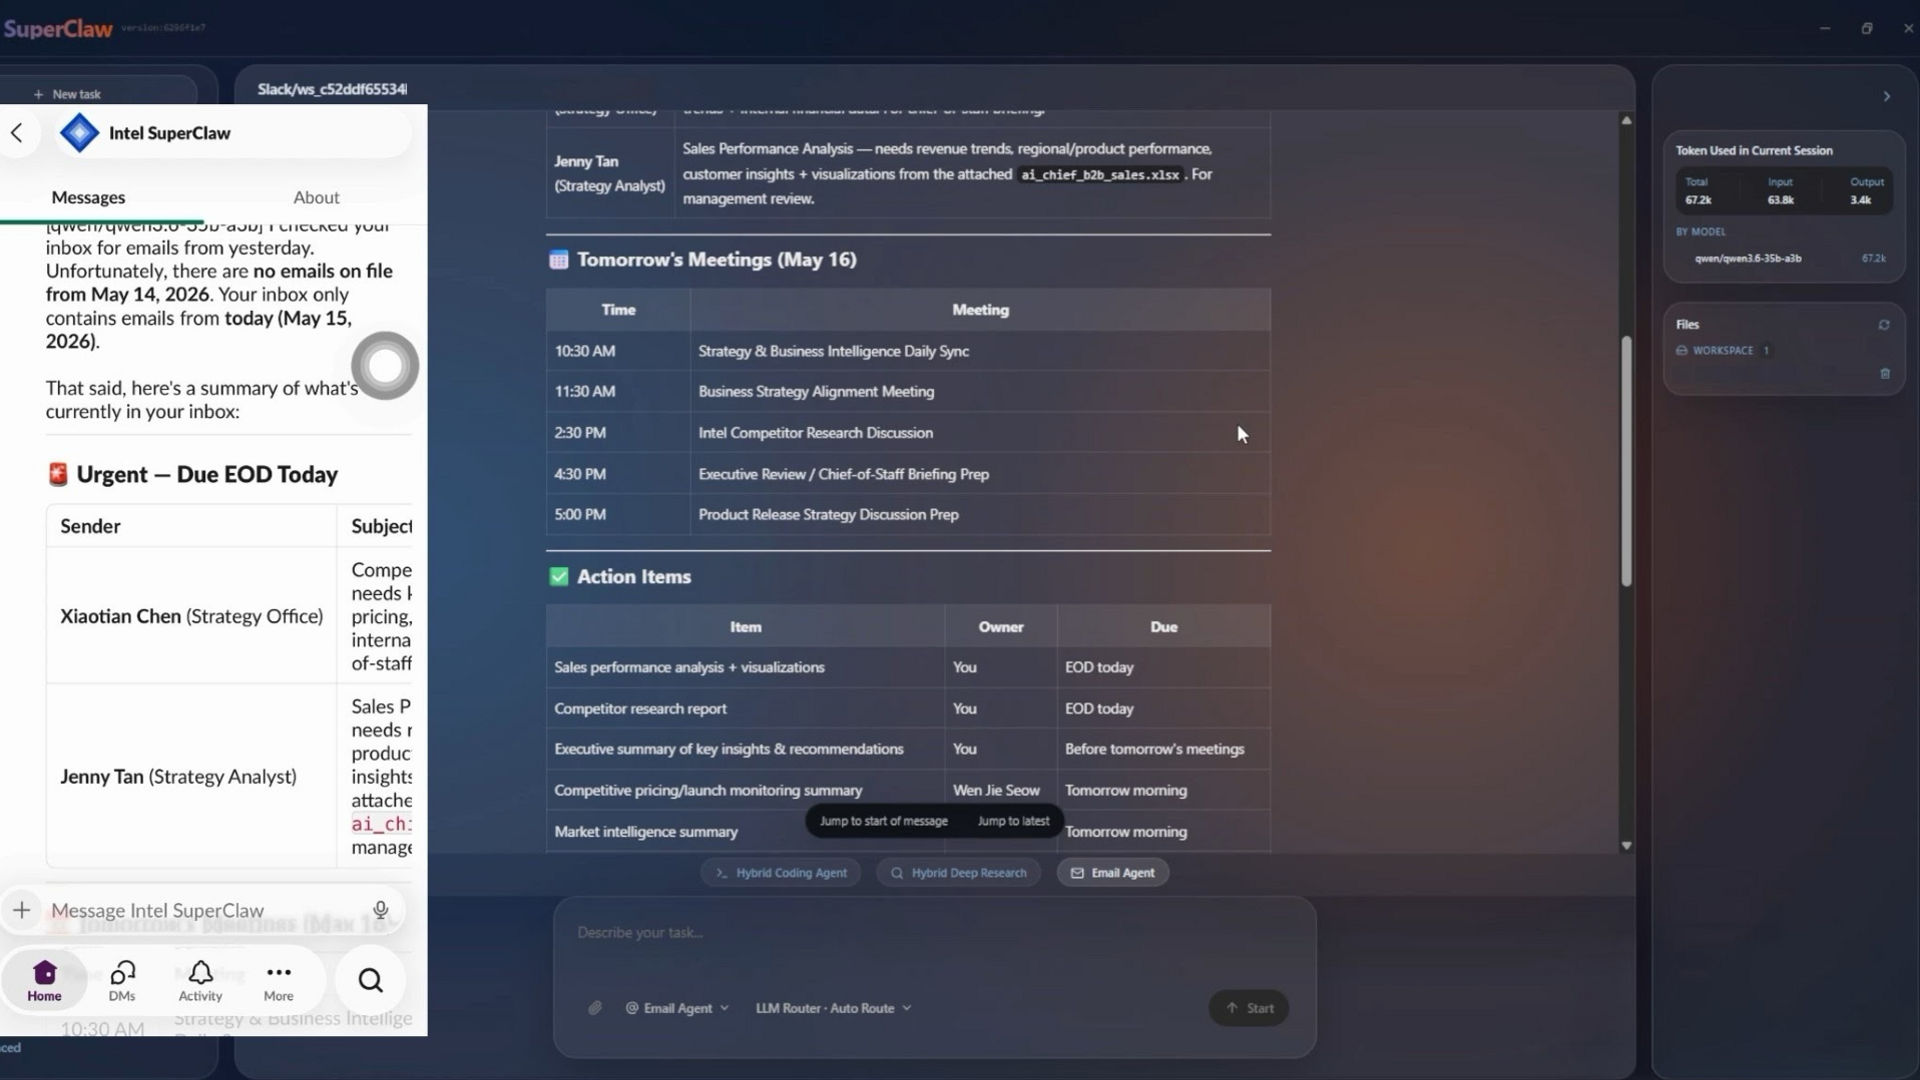Collapse right sidebar with chevron arrow
This screenshot has width=1920, height=1080.
[x=1886, y=97]
